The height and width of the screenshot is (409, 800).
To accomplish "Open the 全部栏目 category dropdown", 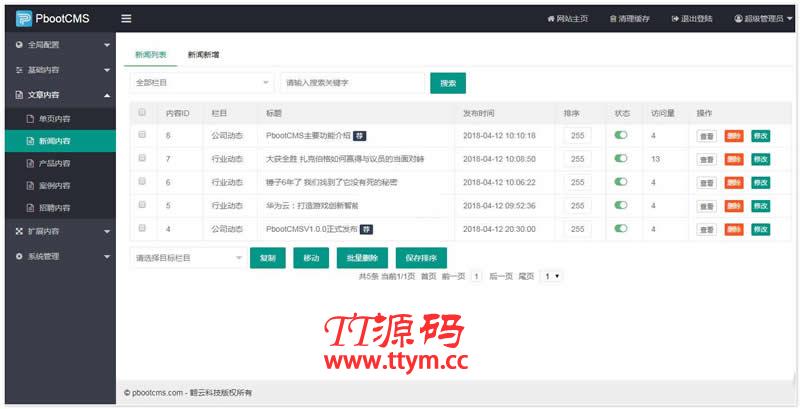I will pos(202,83).
